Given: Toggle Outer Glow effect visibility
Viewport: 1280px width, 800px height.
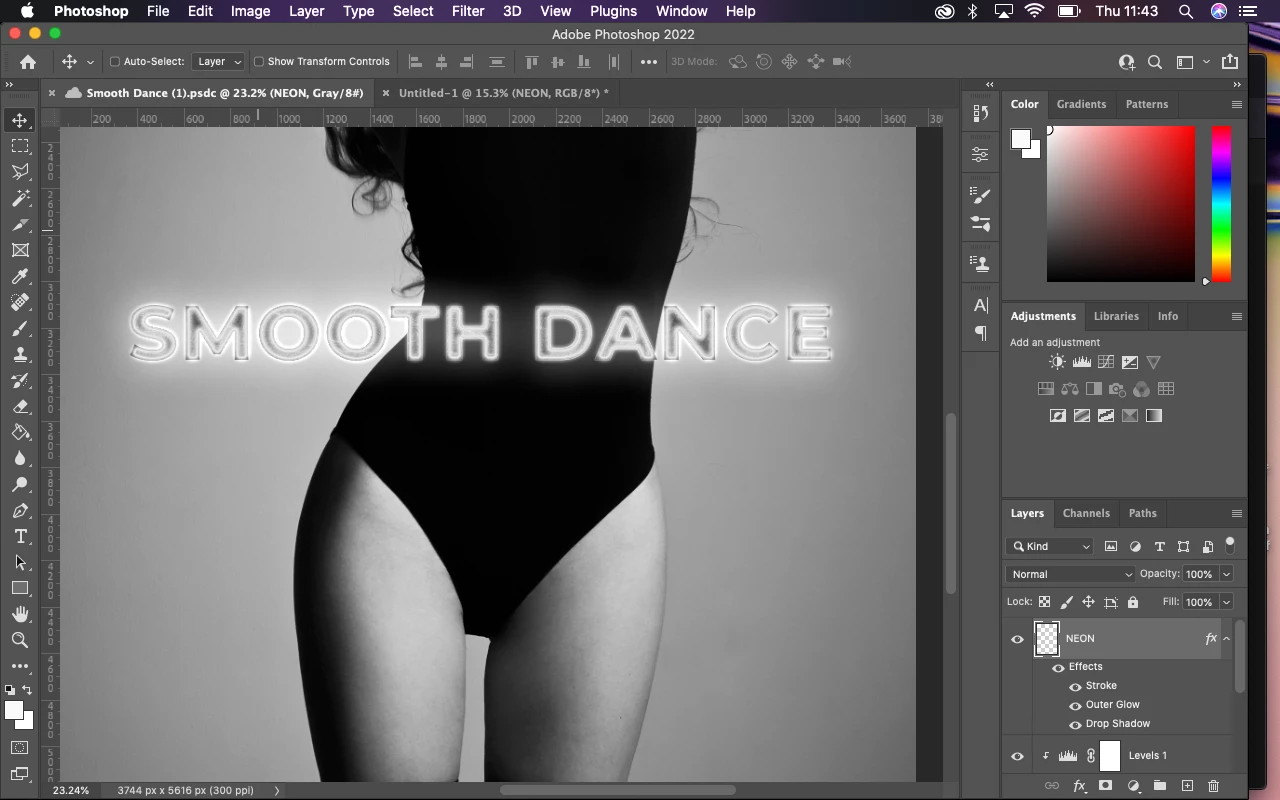Looking at the screenshot, I should click(1075, 705).
